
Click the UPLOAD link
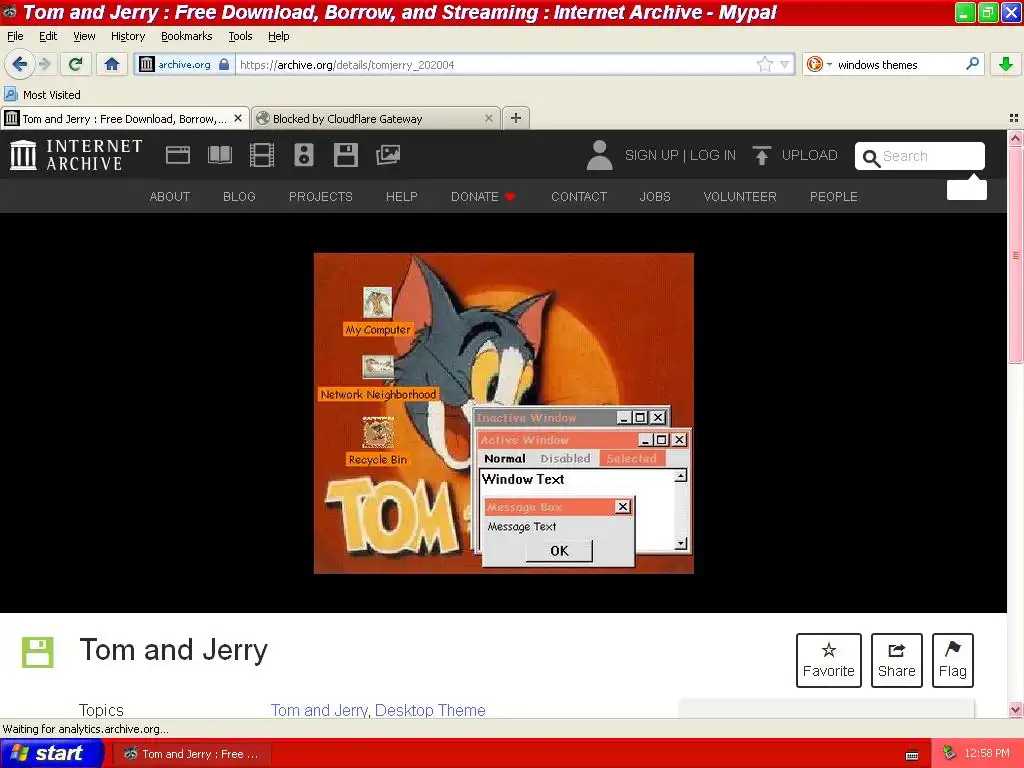(x=809, y=155)
